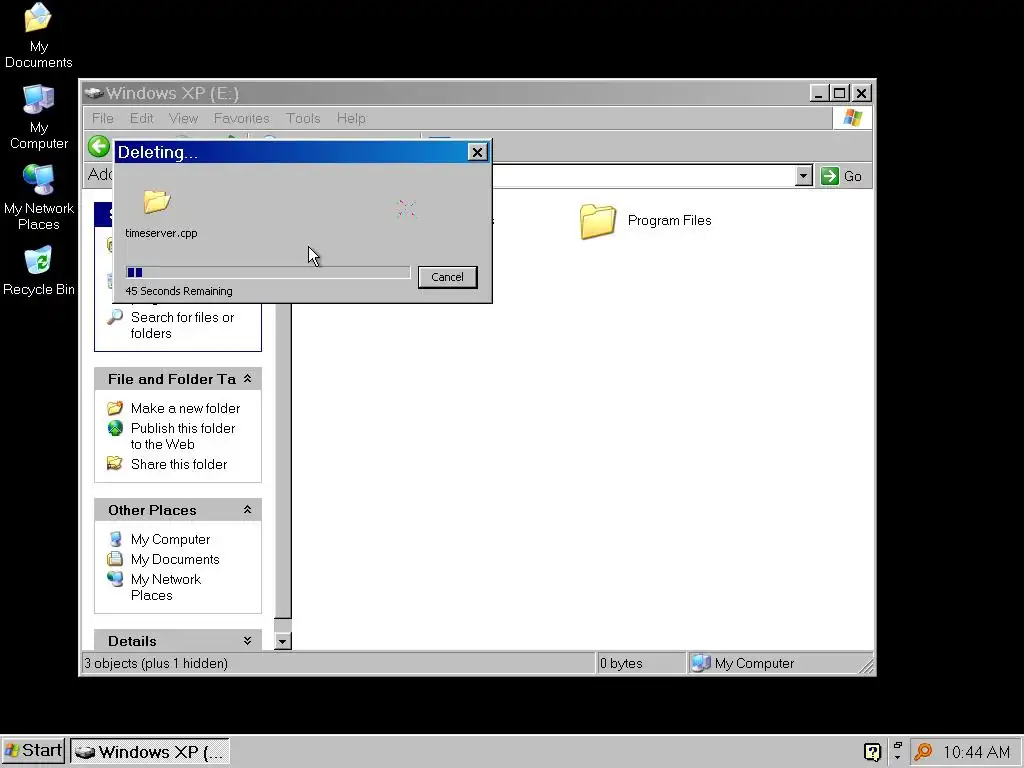Click the task pane scroll down arrow

282,641
